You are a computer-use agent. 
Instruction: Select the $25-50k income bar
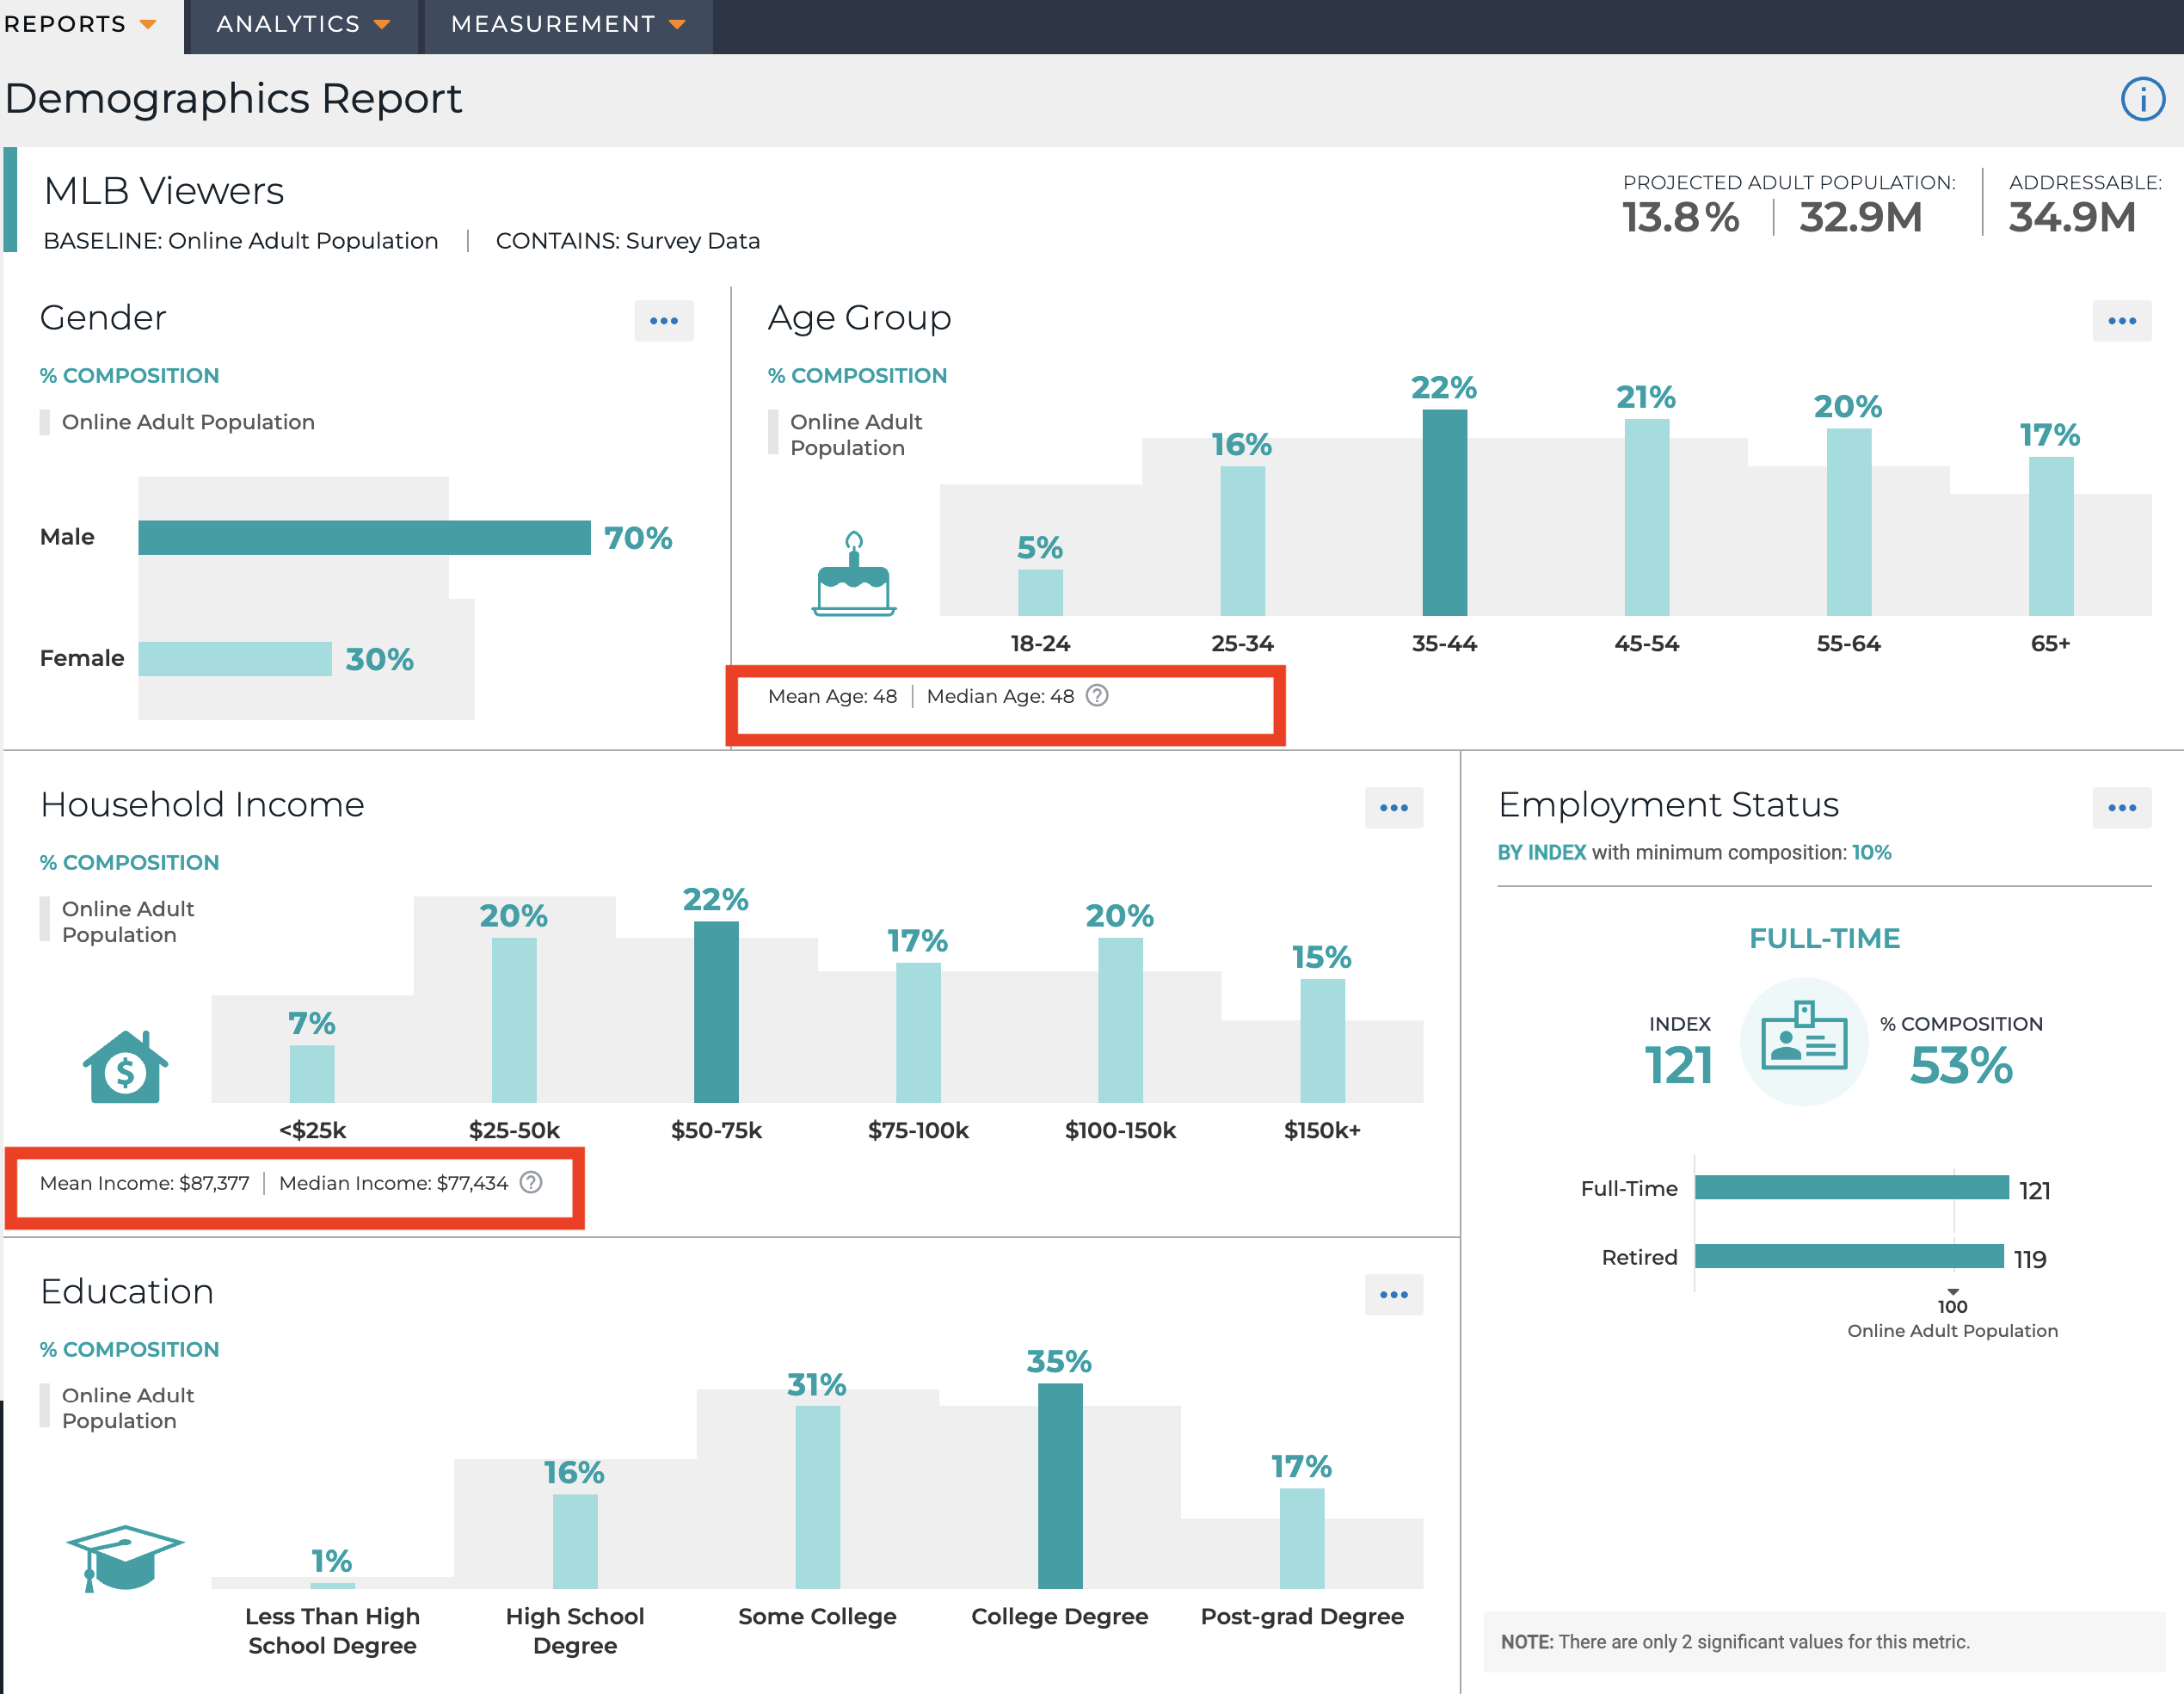tap(514, 1020)
